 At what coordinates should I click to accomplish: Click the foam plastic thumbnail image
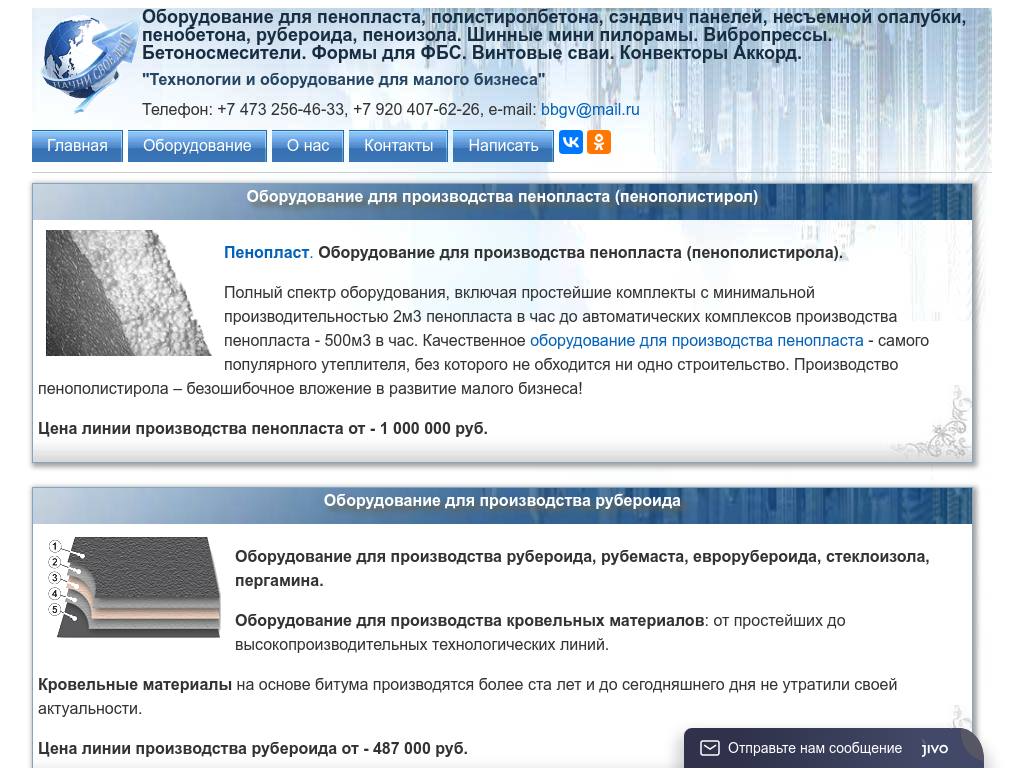[x=128, y=293]
